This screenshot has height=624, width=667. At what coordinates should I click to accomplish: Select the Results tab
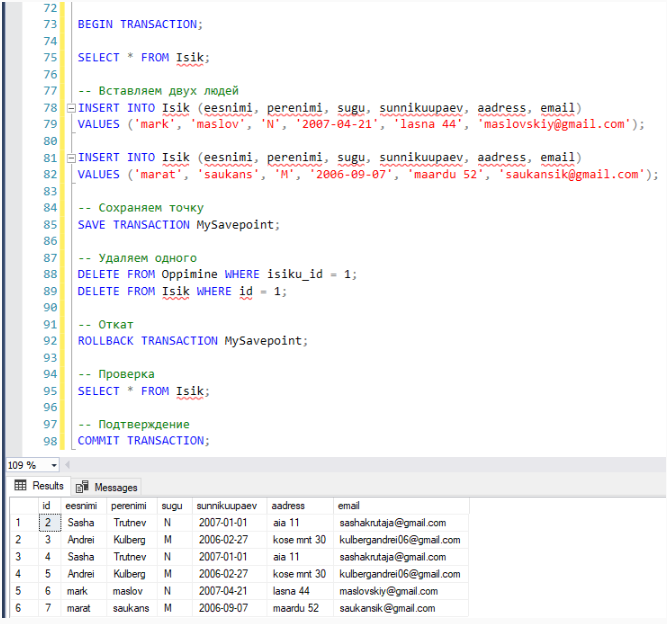(x=40, y=486)
